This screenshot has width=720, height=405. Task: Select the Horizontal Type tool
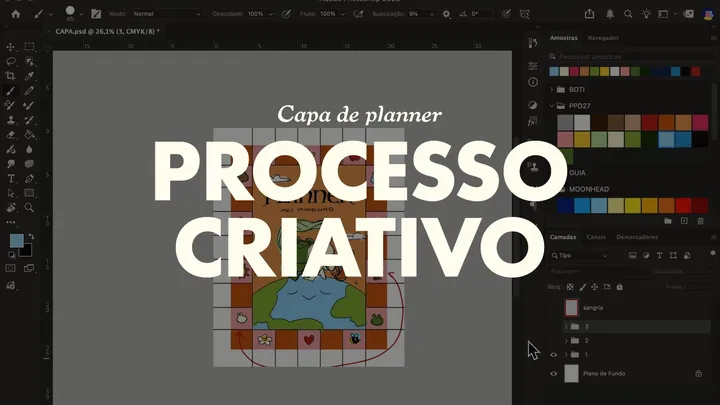point(11,179)
